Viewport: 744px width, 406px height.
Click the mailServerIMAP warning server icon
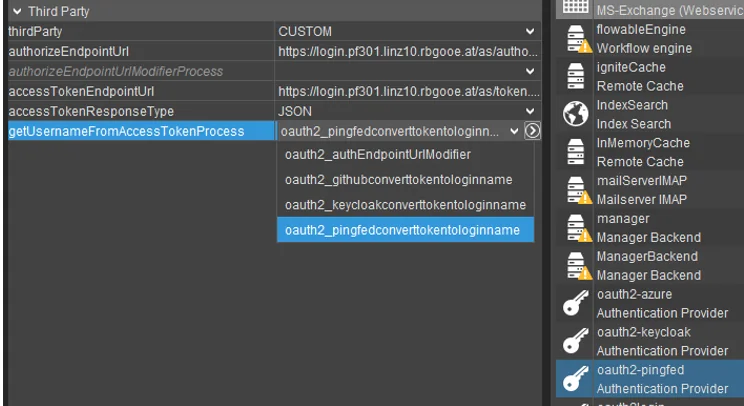578,190
